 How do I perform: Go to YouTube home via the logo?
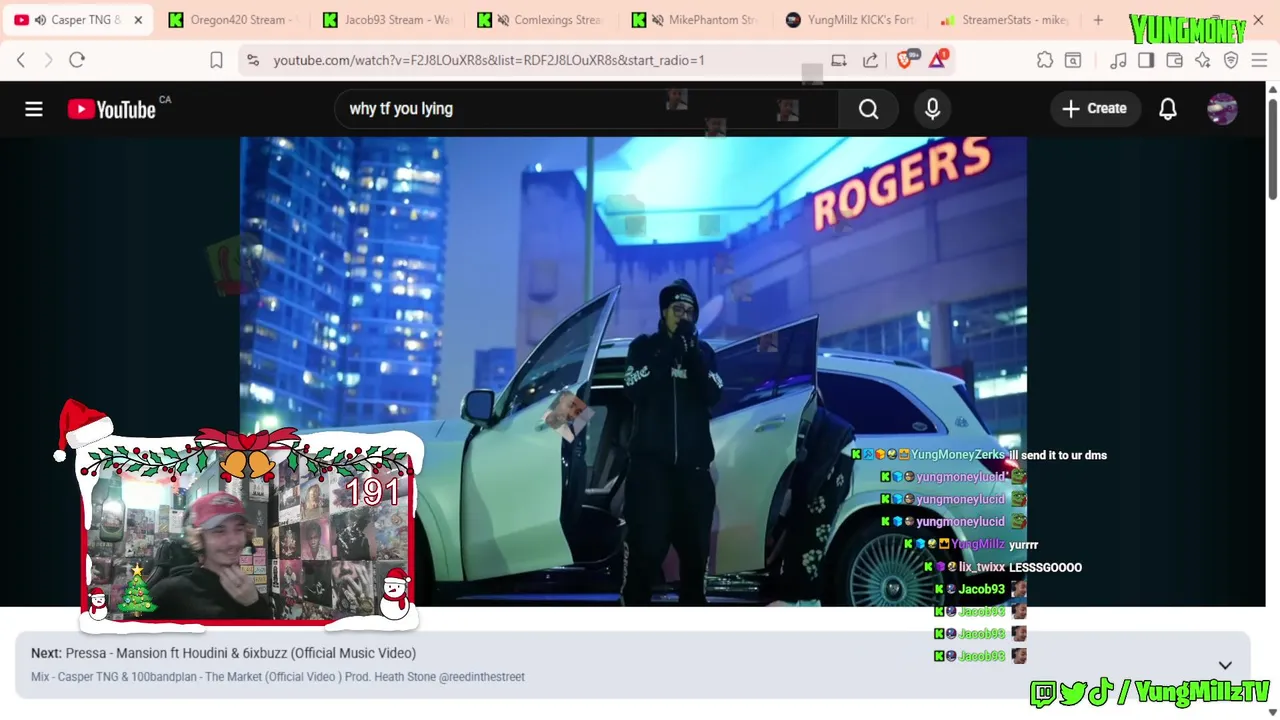coord(112,109)
